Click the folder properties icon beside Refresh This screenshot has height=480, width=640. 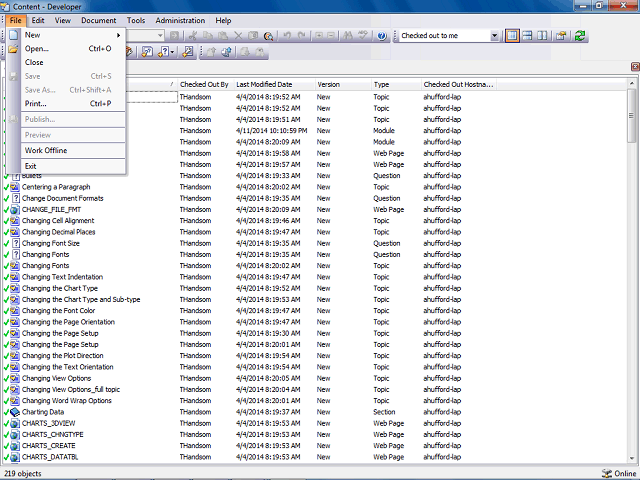(561, 36)
